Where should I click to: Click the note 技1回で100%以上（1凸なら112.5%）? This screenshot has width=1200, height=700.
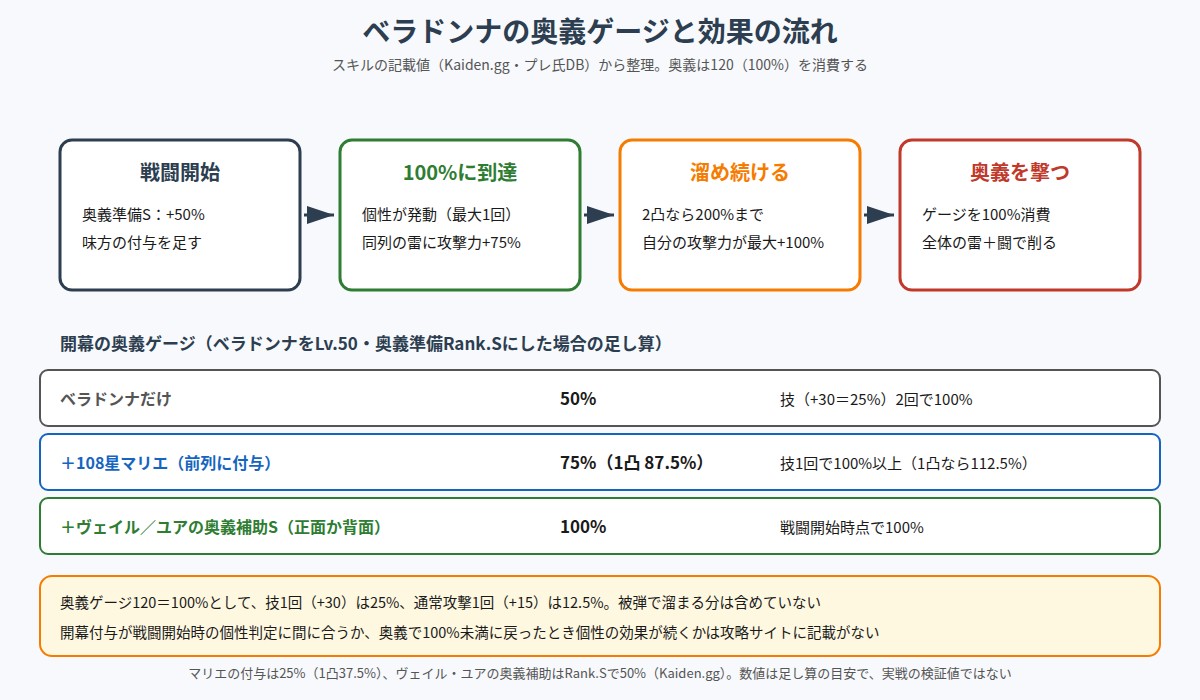click(904, 463)
